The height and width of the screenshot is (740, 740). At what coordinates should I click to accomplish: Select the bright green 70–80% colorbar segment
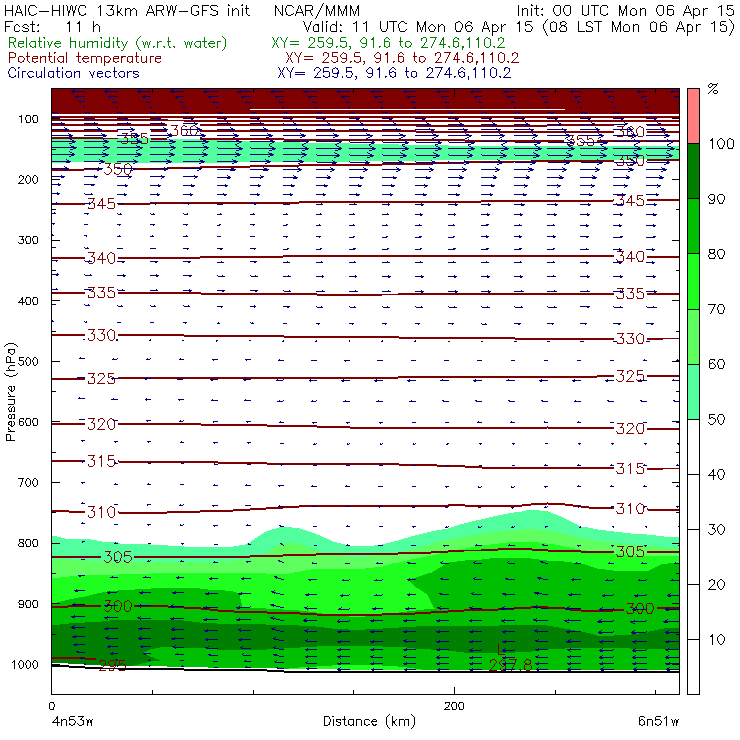point(693,281)
